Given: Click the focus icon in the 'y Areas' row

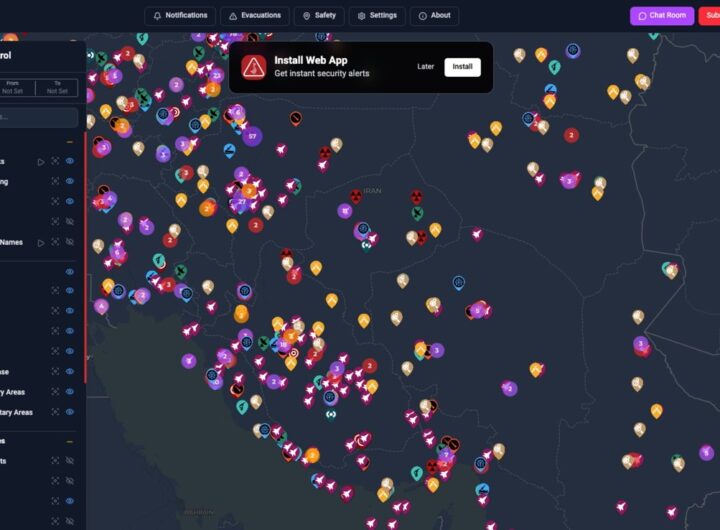Looking at the screenshot, I should [x=55, y=391].
